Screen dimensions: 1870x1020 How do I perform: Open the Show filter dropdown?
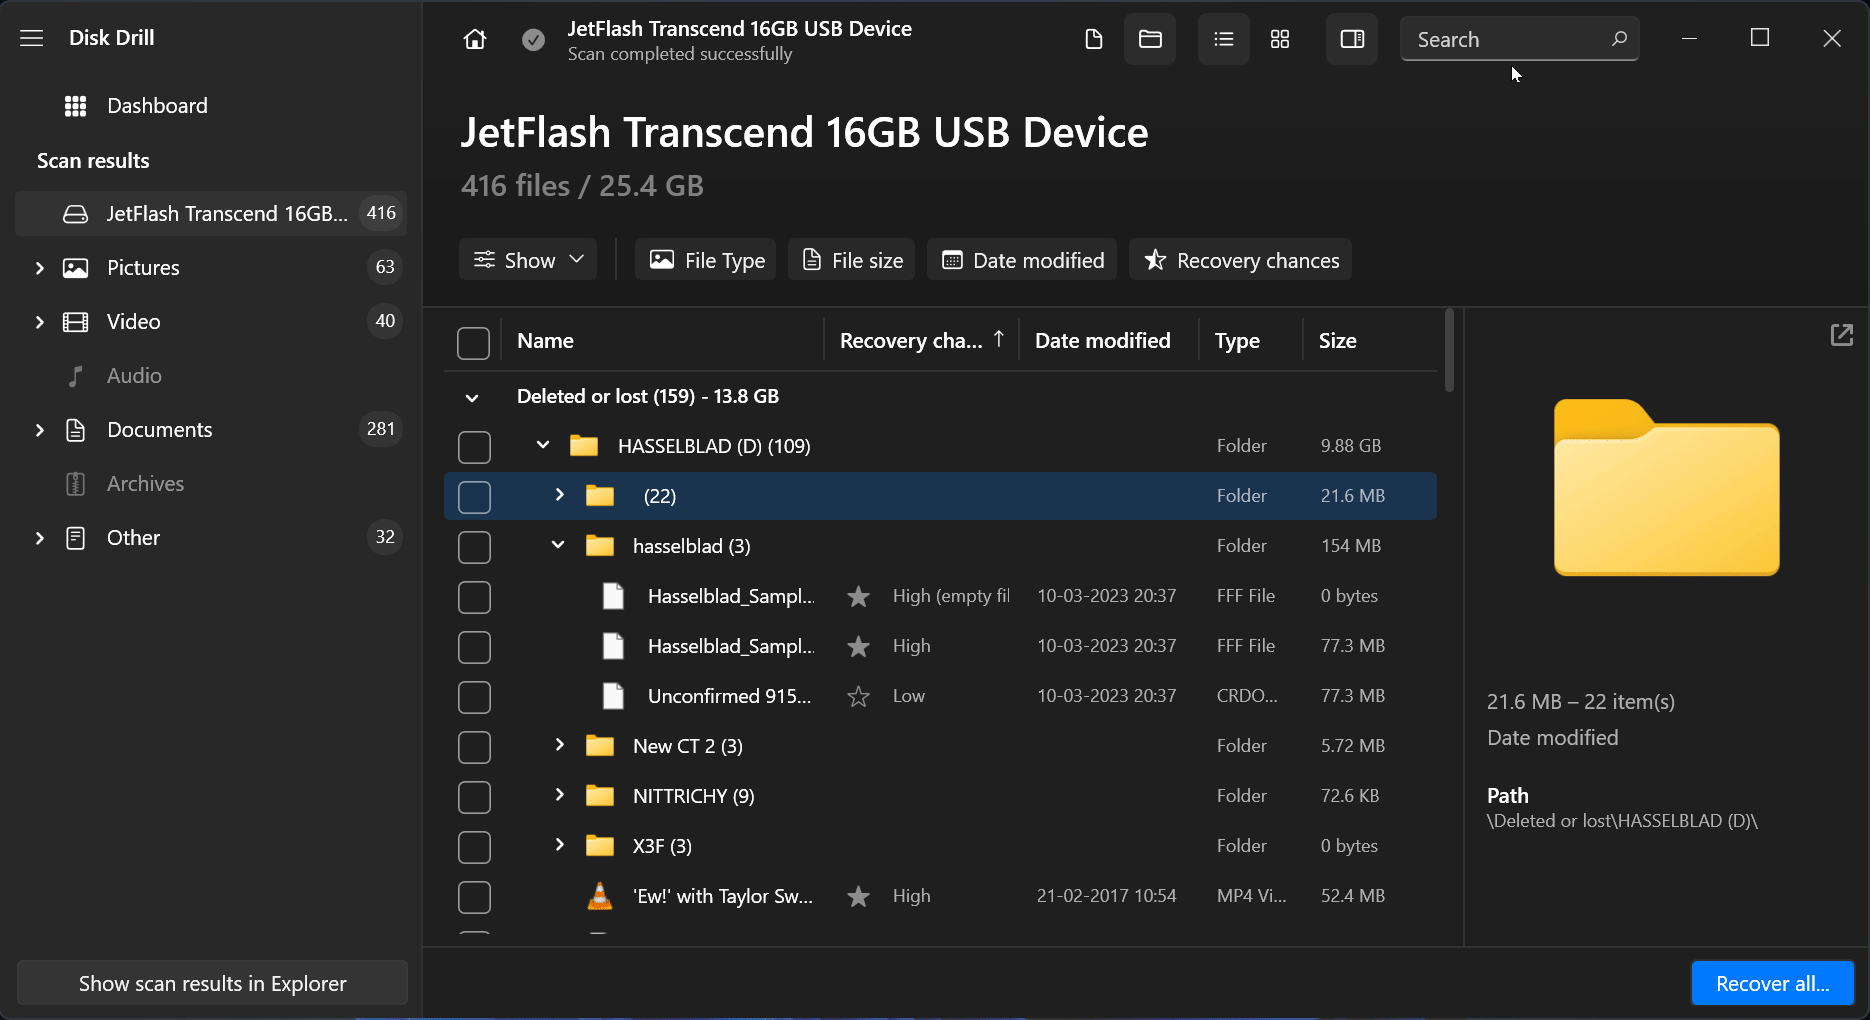click(528, 260)
